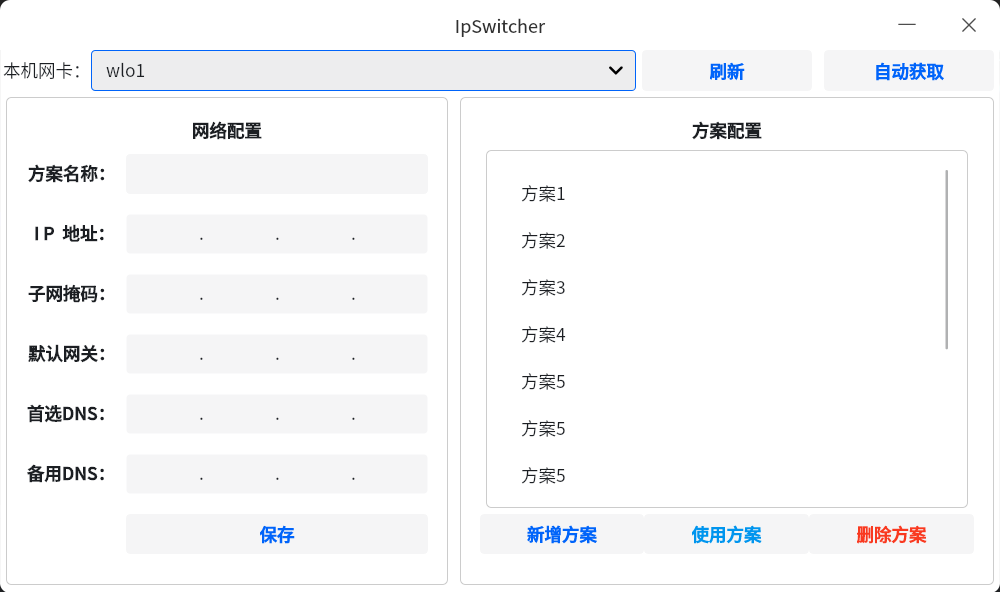Click the 自动获取 button
Image resolution: width=1000 pixels, height=592 pixels.
pos(908,71)
